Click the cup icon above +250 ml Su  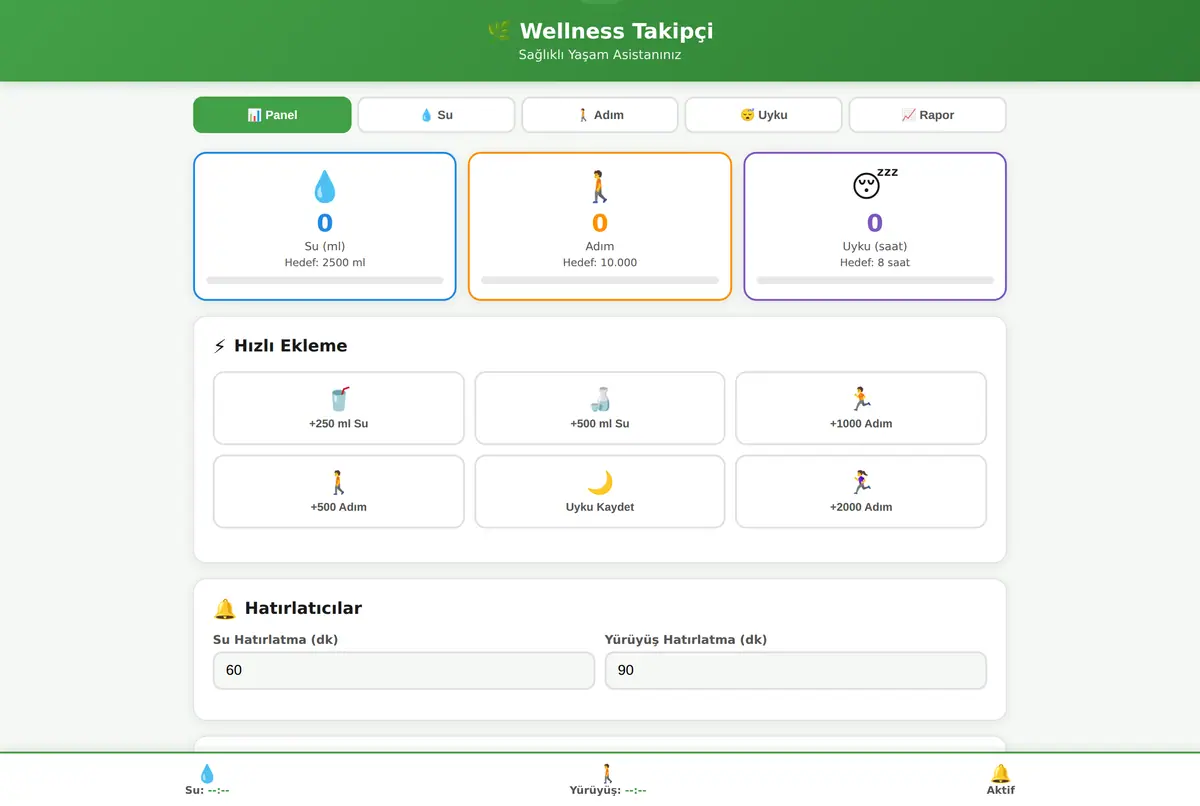[x=339, y=399]
